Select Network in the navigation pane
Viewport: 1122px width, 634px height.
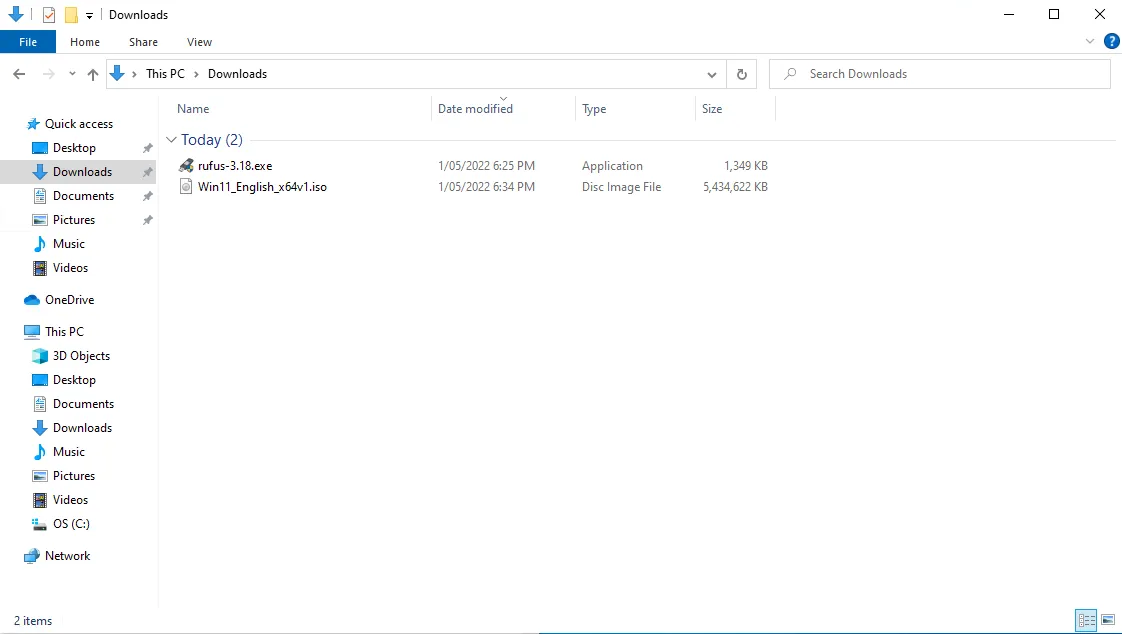67,555
